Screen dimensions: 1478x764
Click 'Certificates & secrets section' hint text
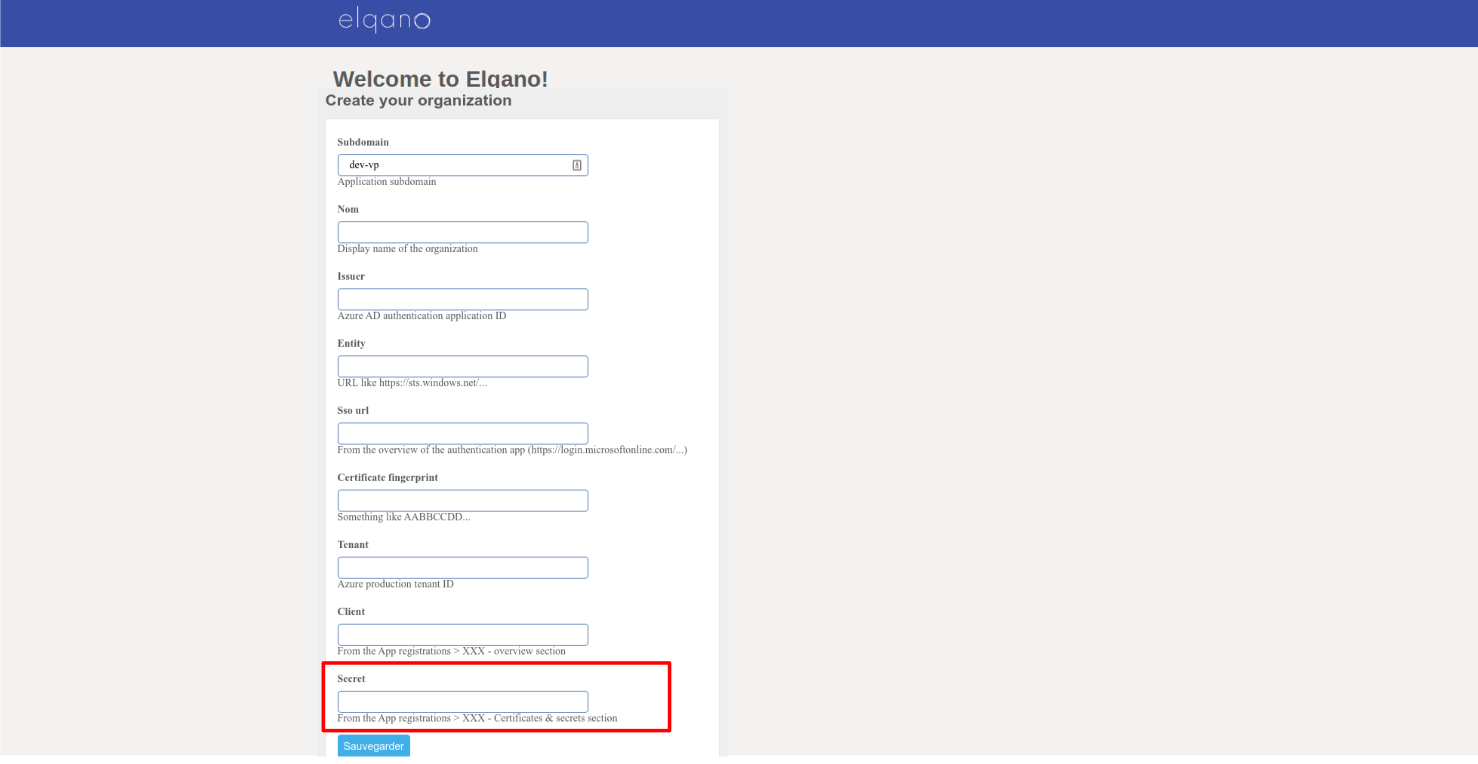click(x=478, y=718)
